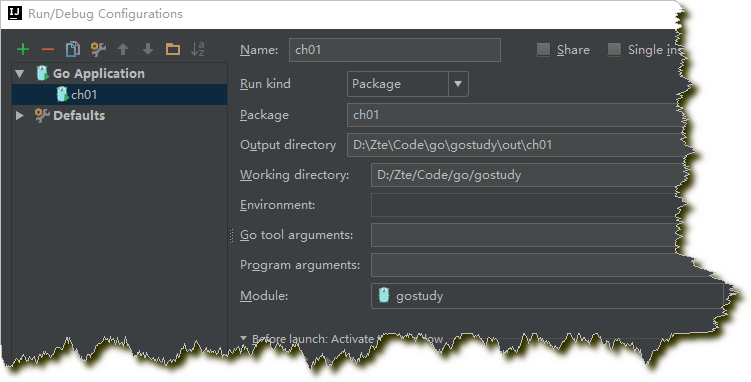Click the Program arguments field
Viewport: 751px width, 382px height.
pos(541,265)
